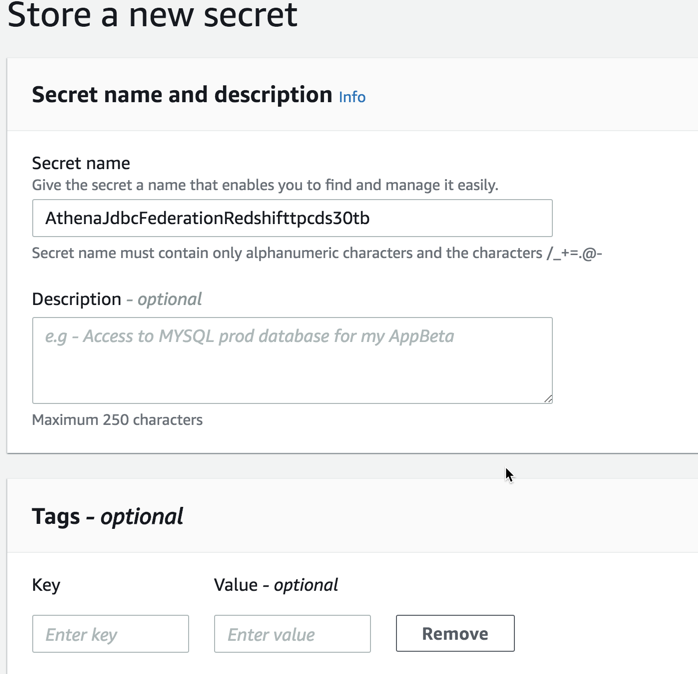Click the AthenaJdbcFederationRedshifttpcds30tb text
Image resolution: width=698 pixels, height=674 pixels.
[x=208, y=218]
